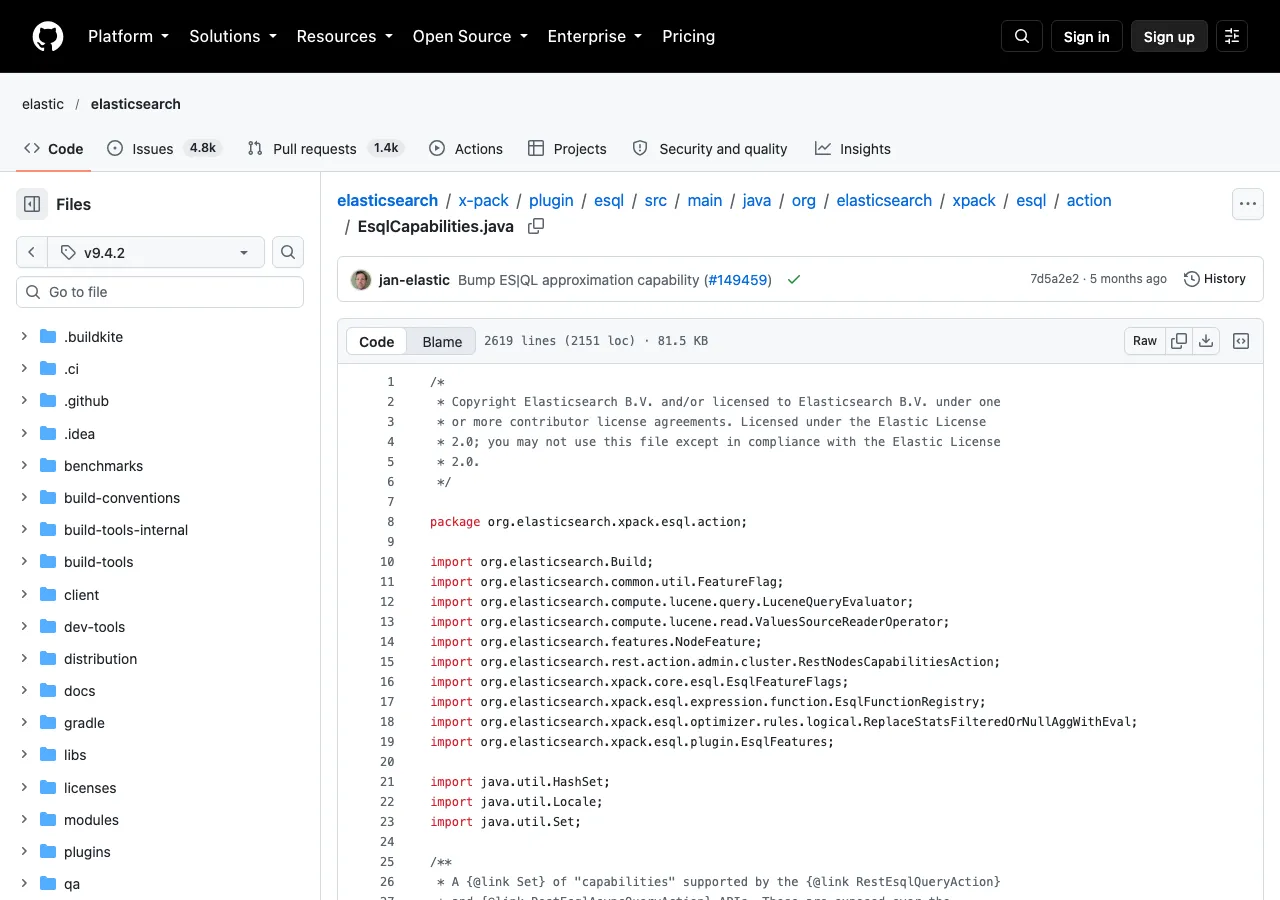Download the raw file
The image size is (1280, 900).
(x=1206, y=341)
